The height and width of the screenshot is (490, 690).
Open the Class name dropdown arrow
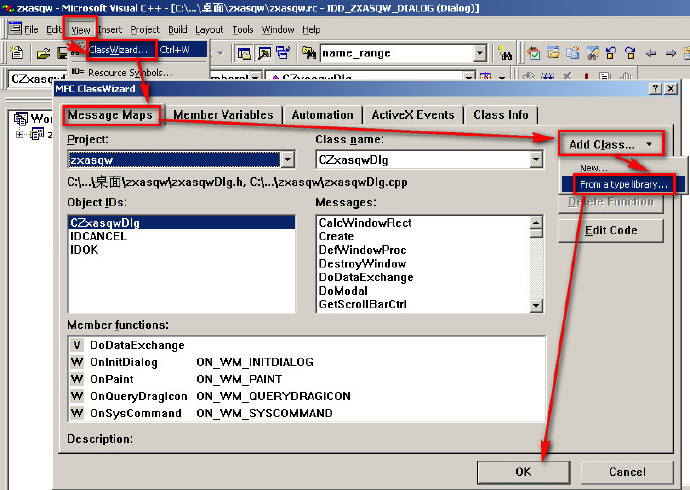[536, 159]
